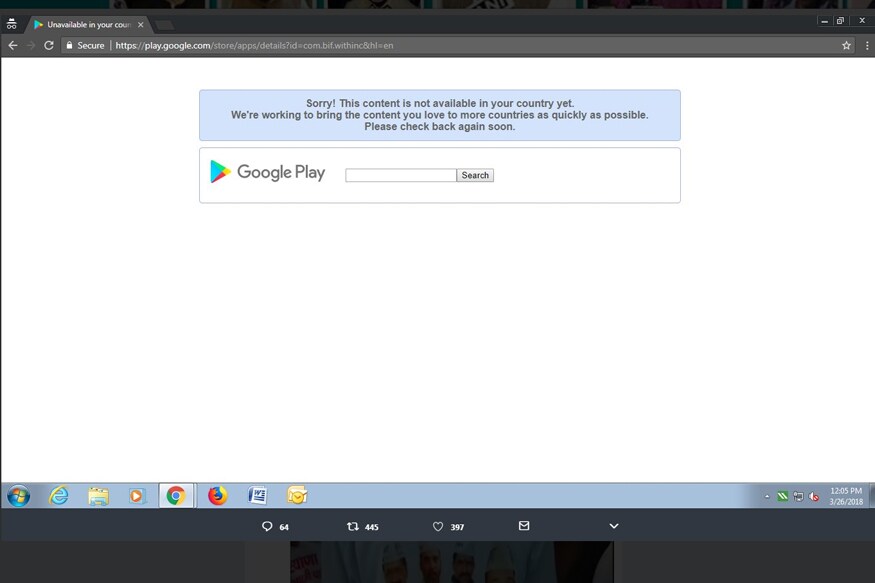The width and height of the screenshot is (875, 583).
Task: Click the Google Play search text field
Action: click(x=401, y=175)
